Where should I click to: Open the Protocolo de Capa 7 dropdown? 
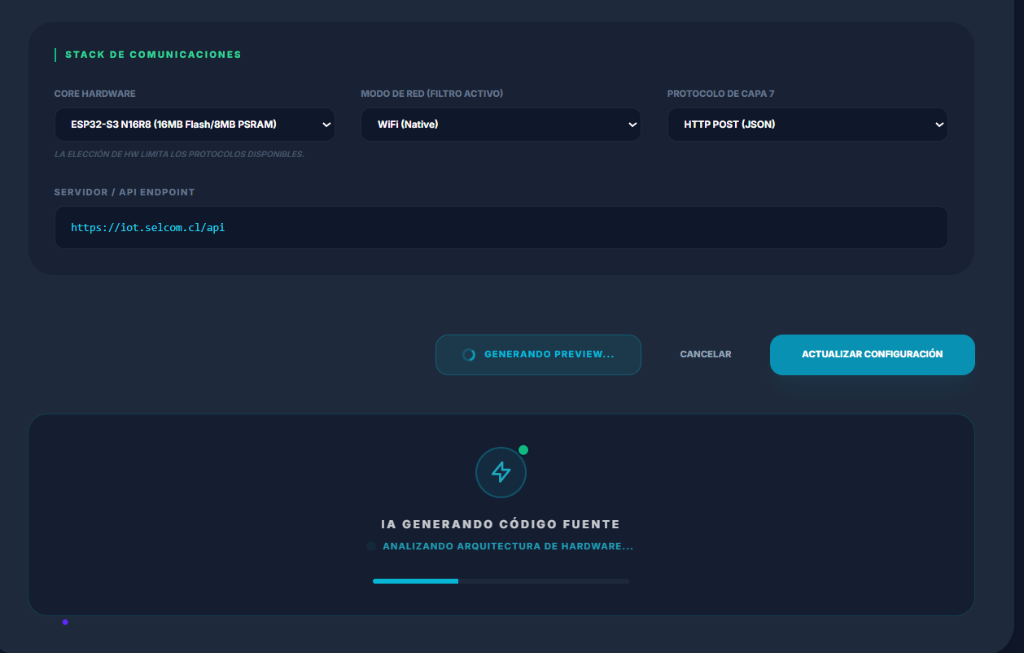(807, 124)
